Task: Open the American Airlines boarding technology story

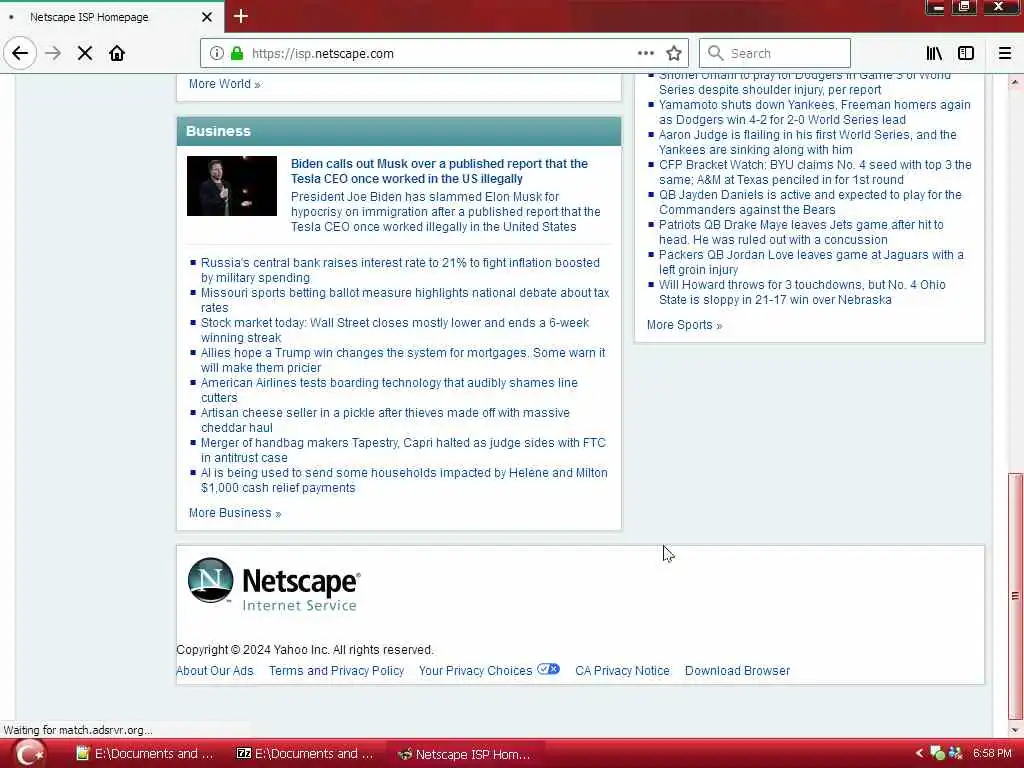Action: pyautogui.click(x=389, y=390)
